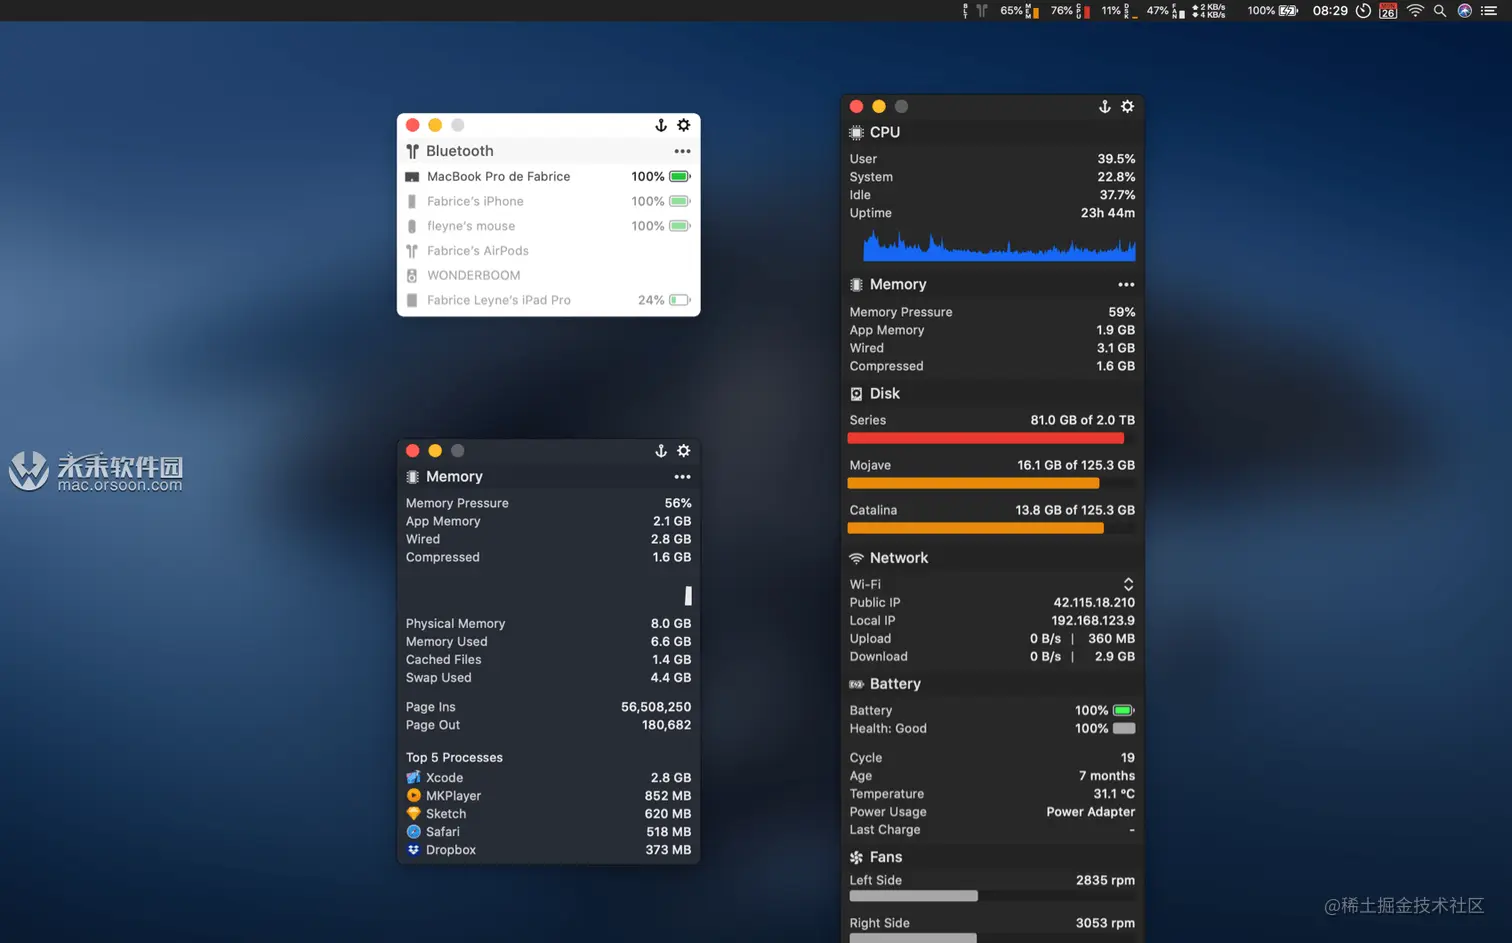Click the Left Side fan speed bar

tap(913, 896)
